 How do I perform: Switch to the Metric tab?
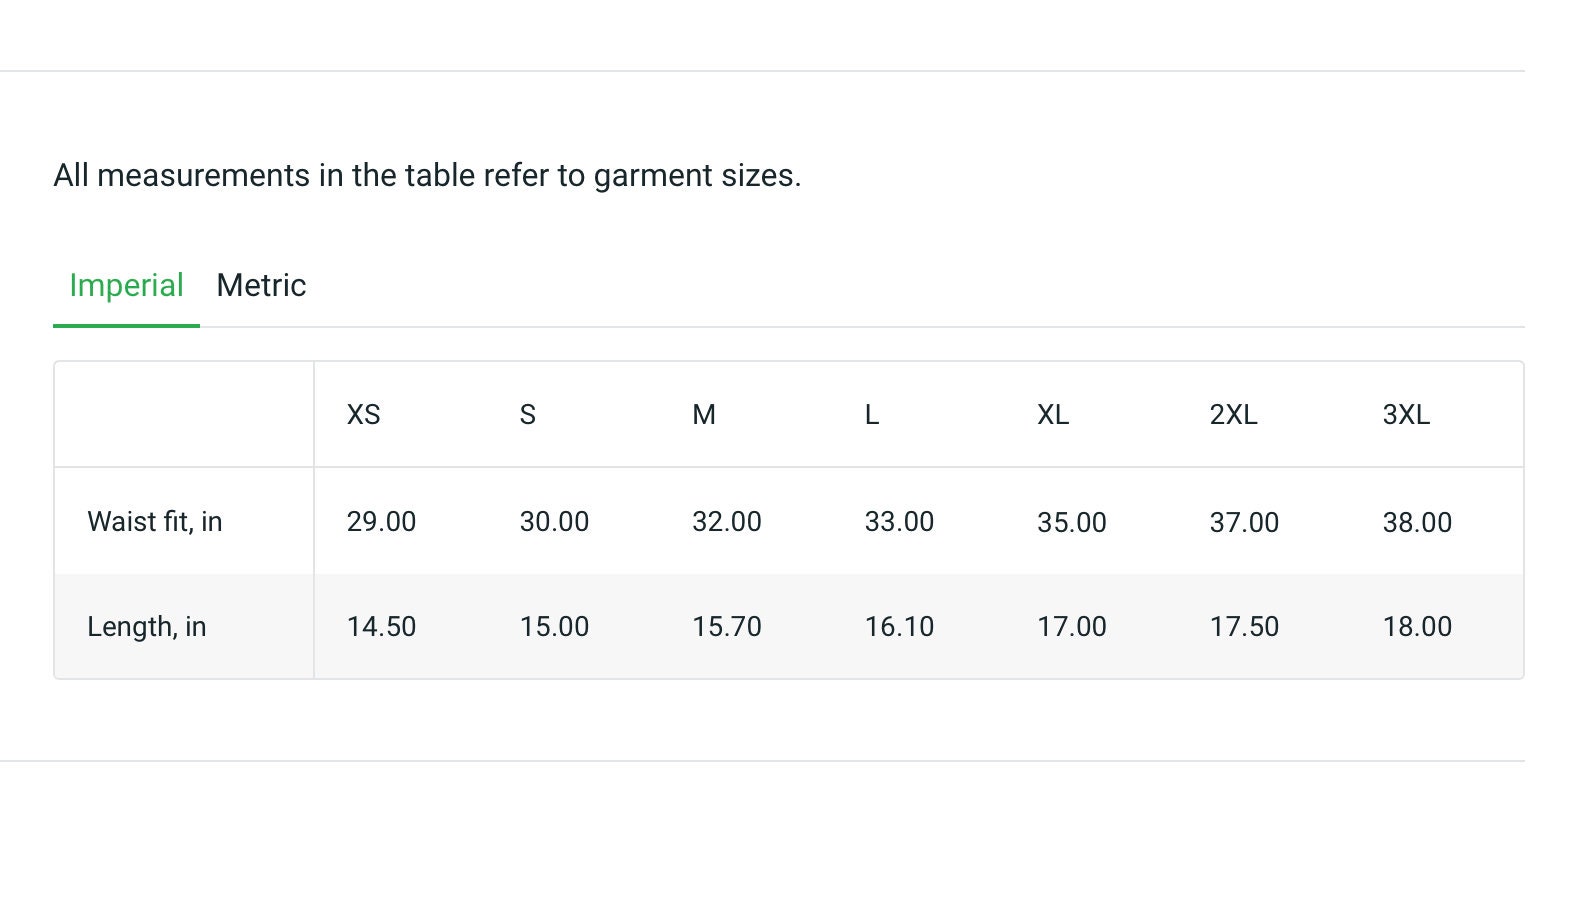261,286
